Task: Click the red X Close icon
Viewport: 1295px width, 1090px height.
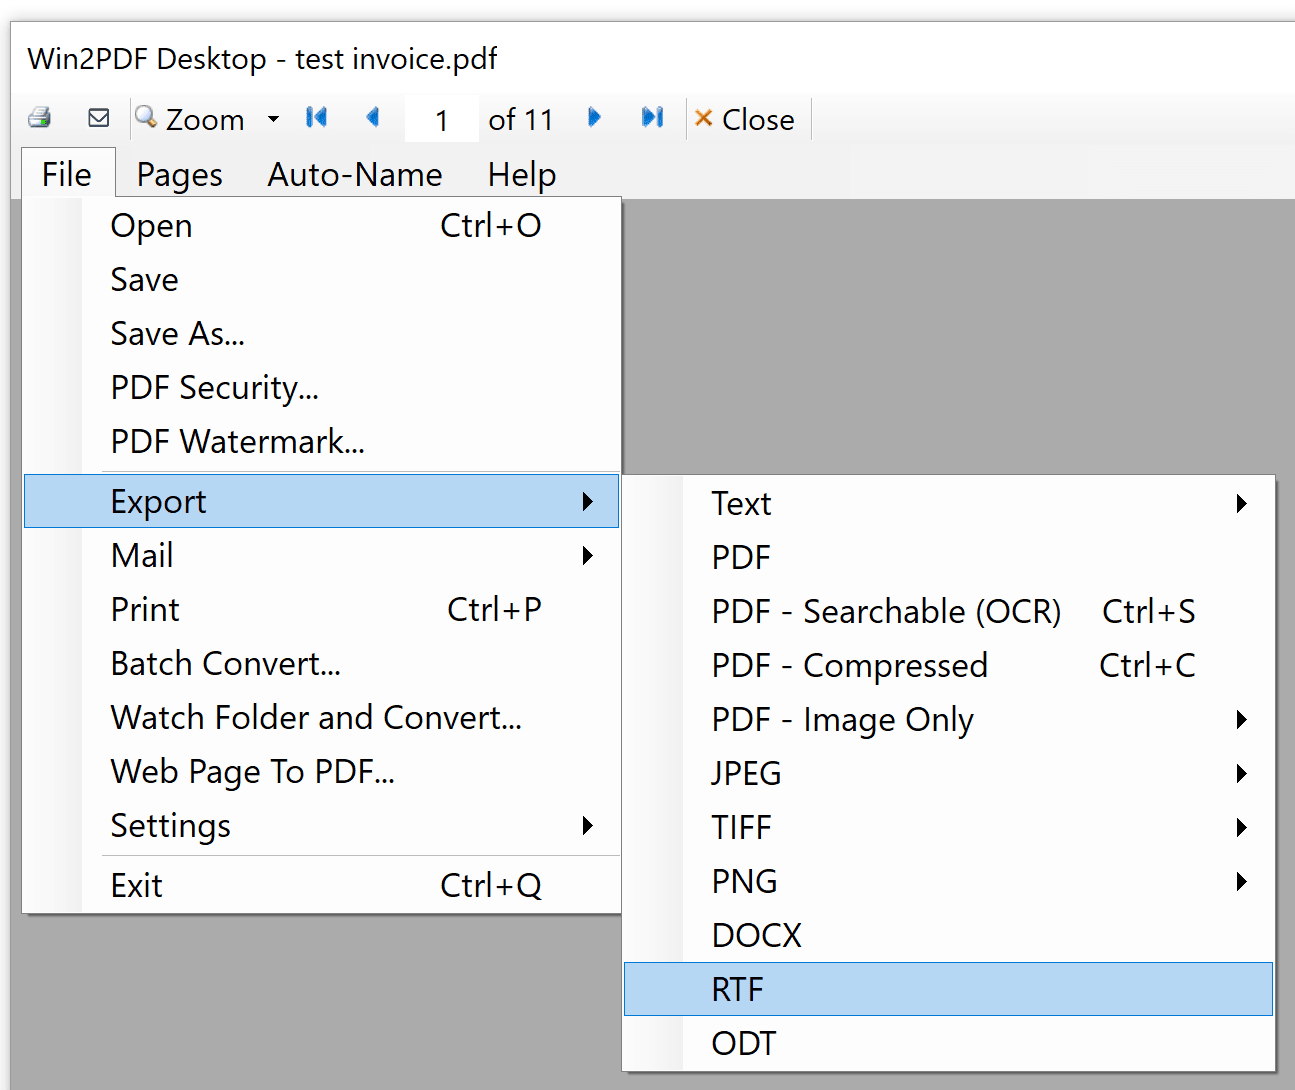Action: pos(705,119)
